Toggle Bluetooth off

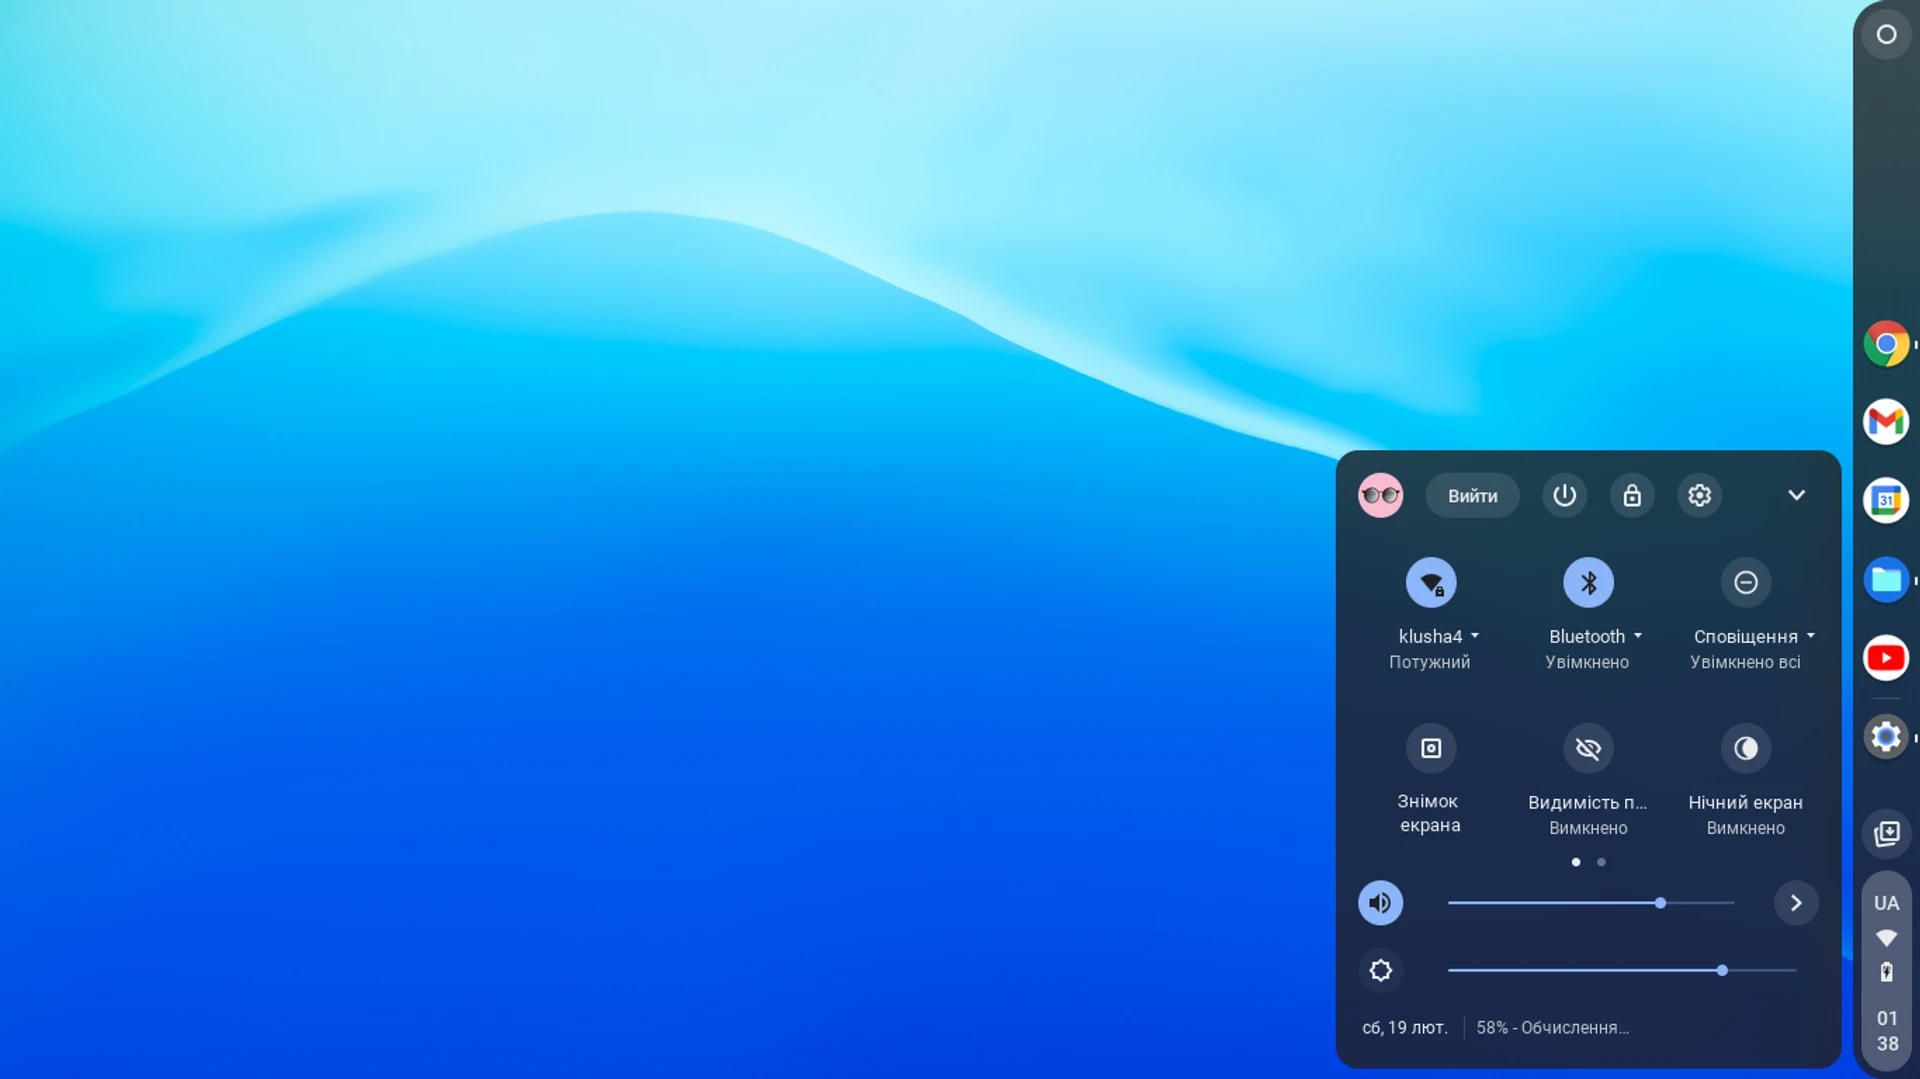1588,582
